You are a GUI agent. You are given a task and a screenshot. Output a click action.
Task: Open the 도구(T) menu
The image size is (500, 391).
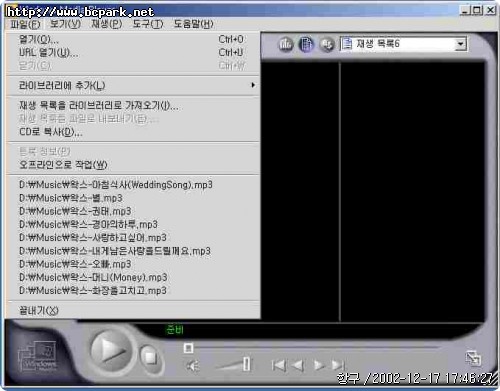click(148, 24)
